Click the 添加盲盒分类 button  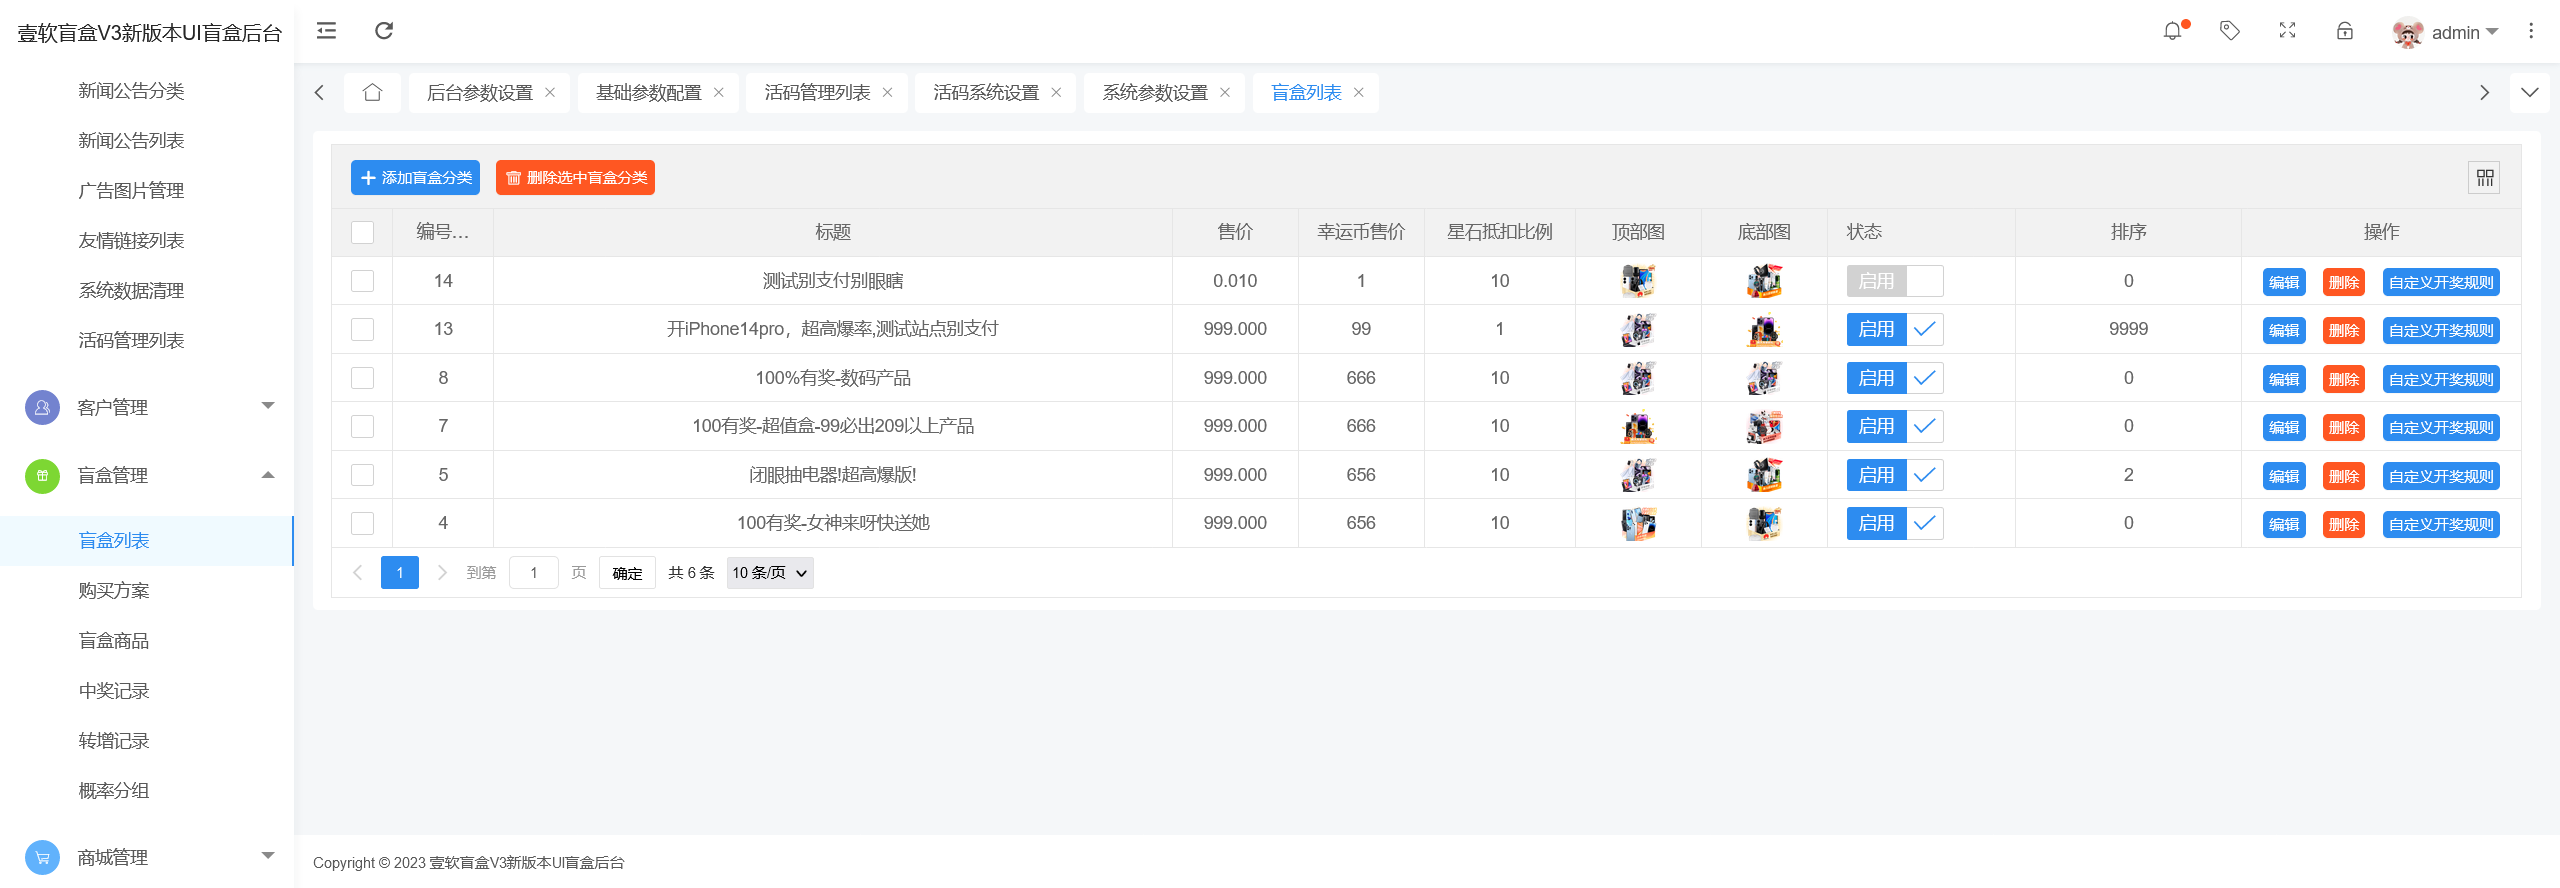(415, 178)
